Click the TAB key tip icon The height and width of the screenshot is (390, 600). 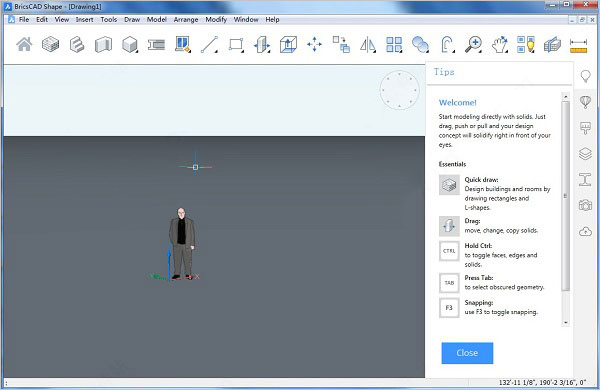[x=449, y=283]
